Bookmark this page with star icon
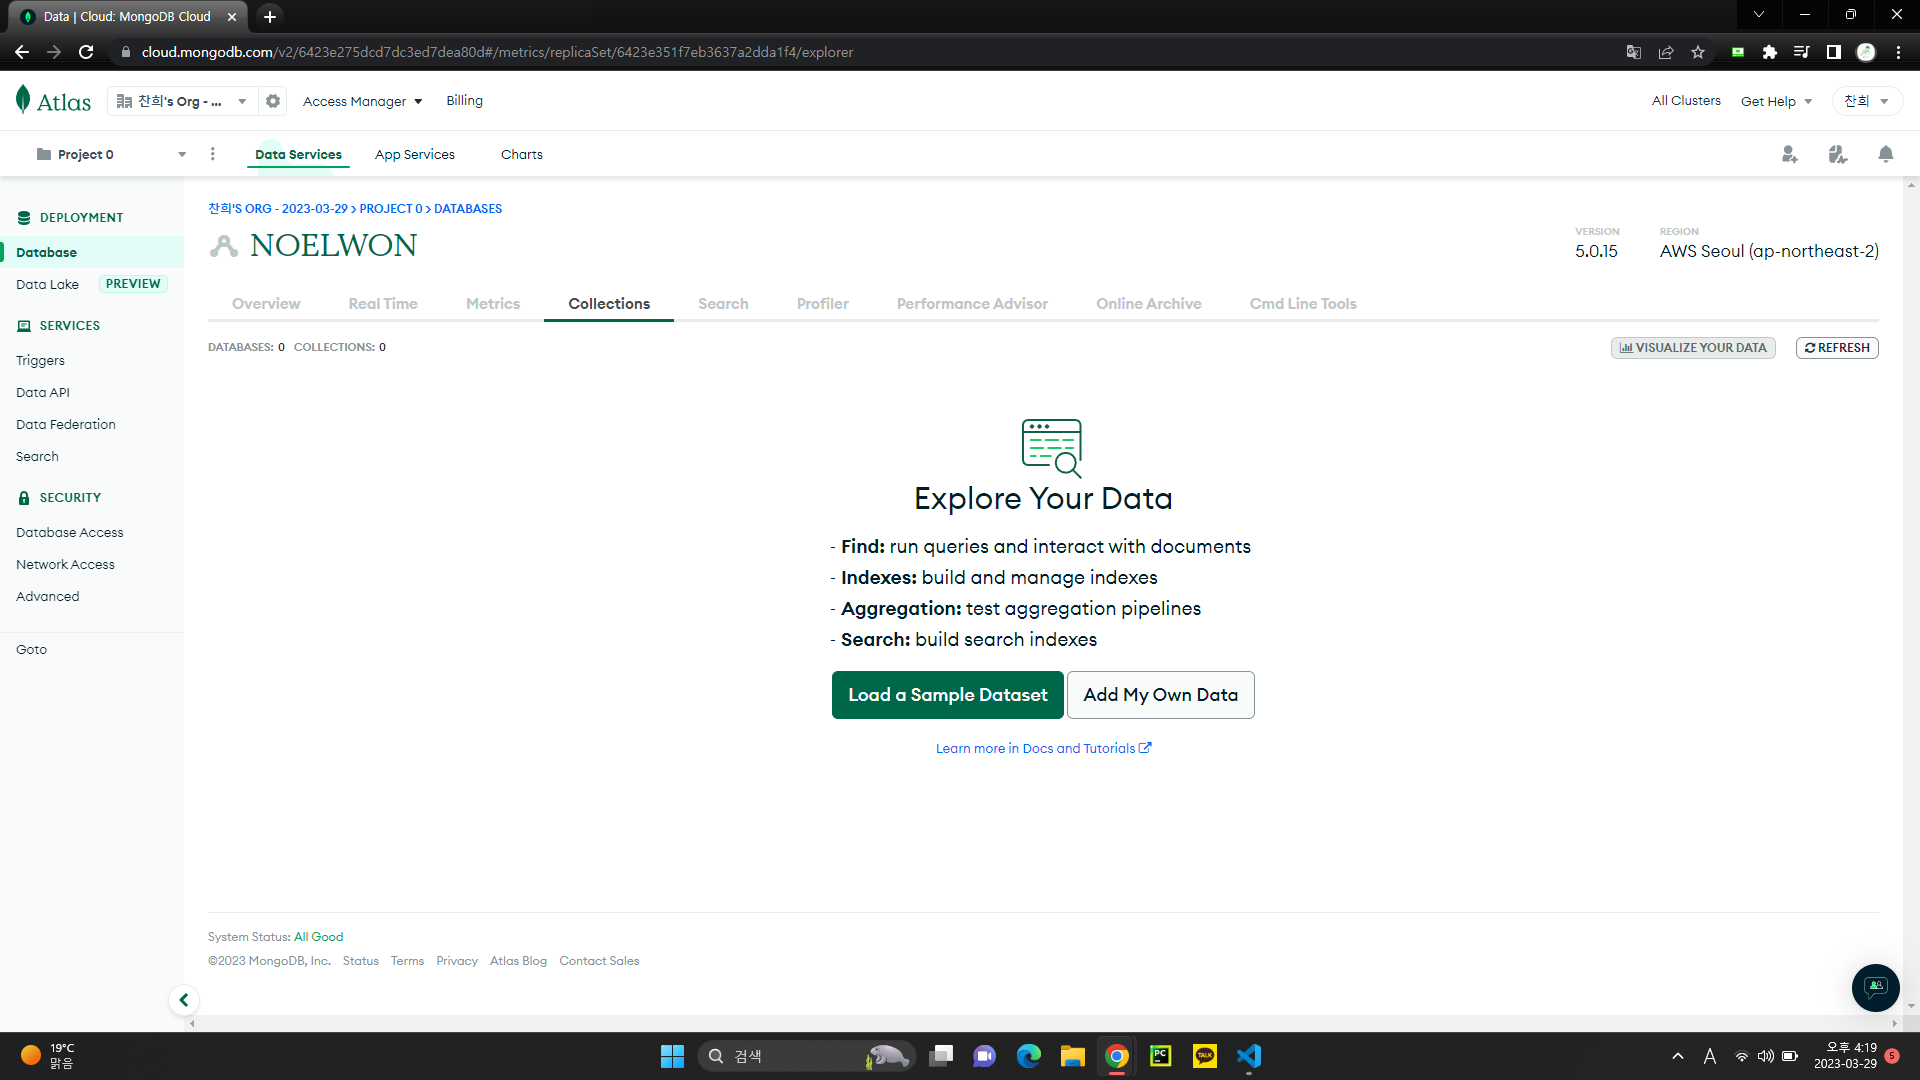Viewport: 1920px width, 1080px height. click(1698, 52)
